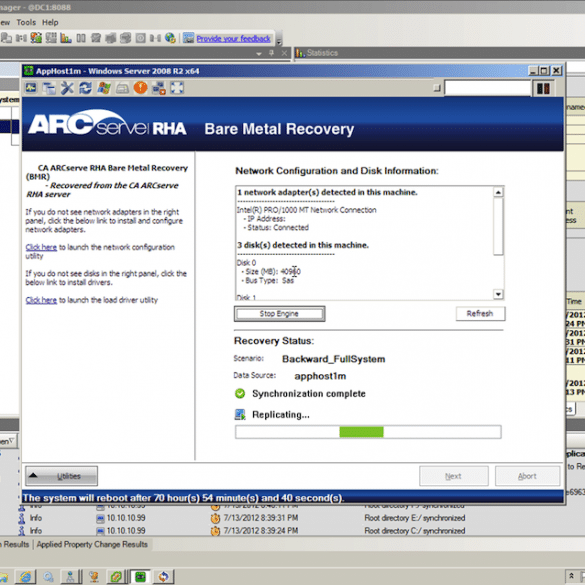The width and height of the screenshot is (585, 585).
Task: Click the disk info scrollbar up arrow
Action: coord(498,192)
